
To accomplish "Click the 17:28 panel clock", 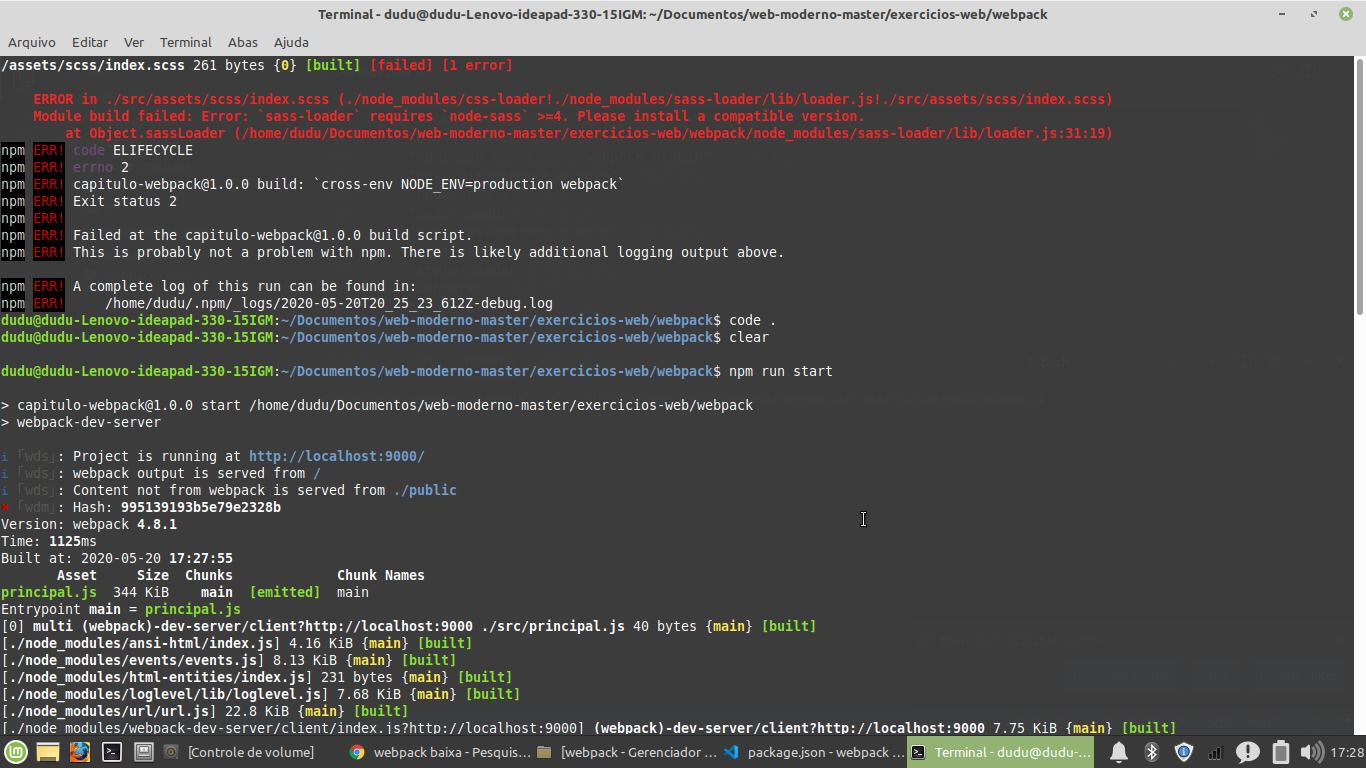I will [1347, 752].
